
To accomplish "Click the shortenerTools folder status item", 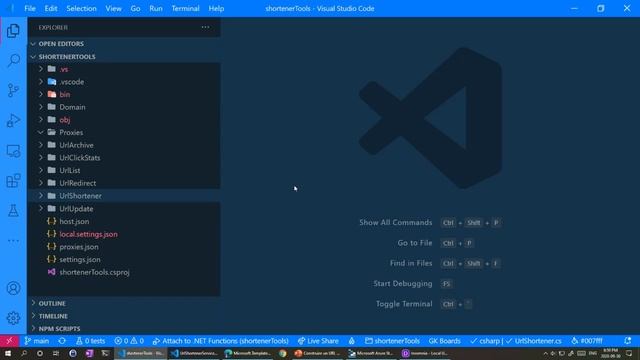I will [x=392, y=341].
